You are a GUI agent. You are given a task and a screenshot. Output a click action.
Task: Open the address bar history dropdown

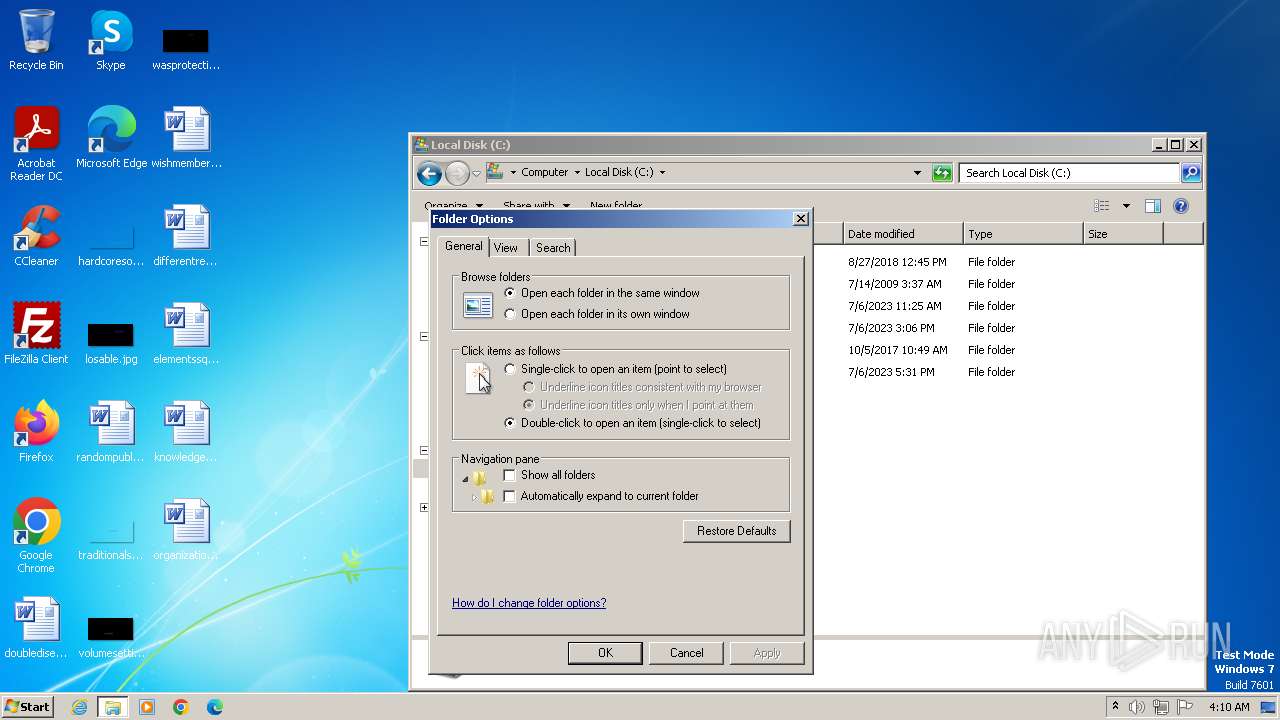tap(918, 173)
